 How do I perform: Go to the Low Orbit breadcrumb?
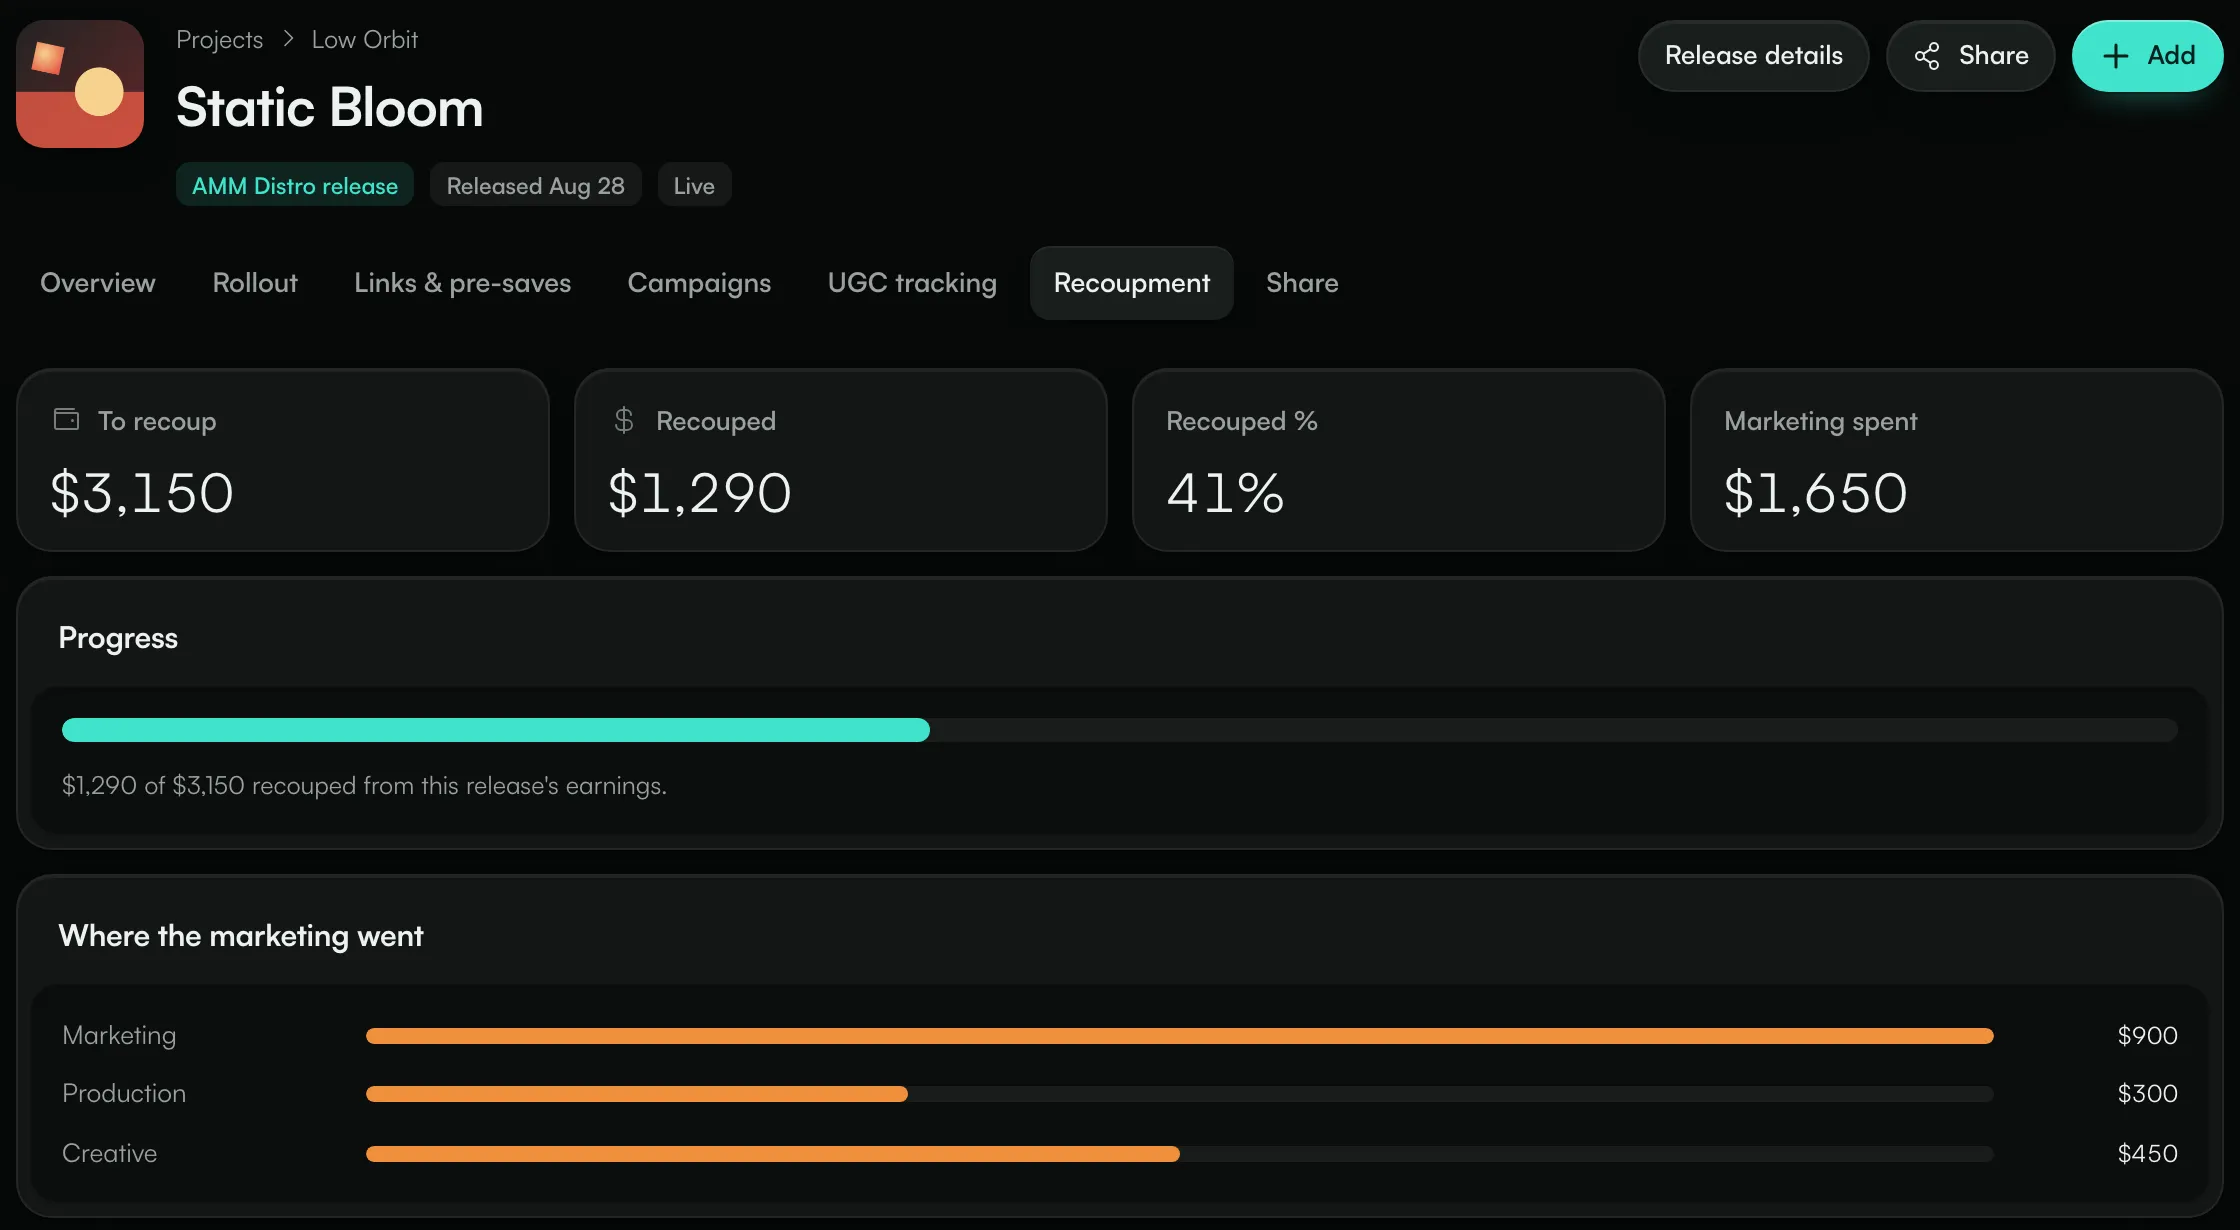click(364, 40)
